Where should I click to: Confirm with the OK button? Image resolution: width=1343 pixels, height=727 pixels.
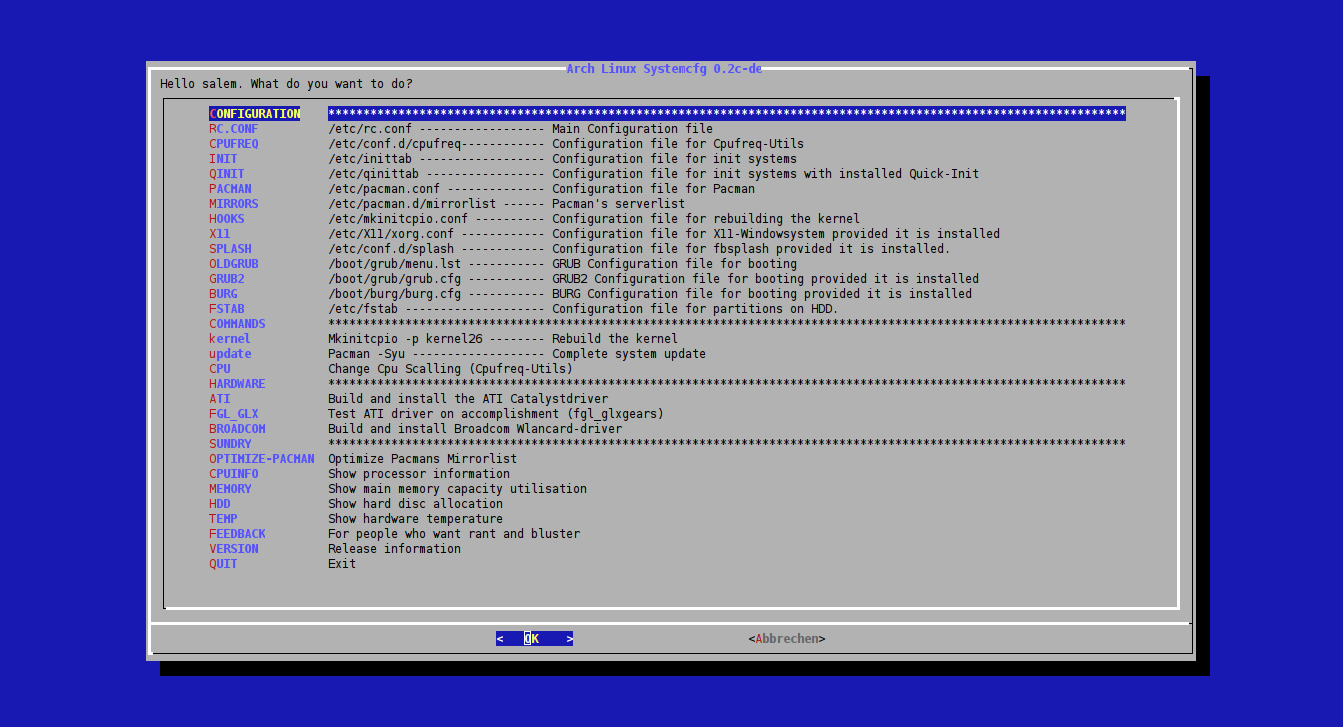coord(534,639)
